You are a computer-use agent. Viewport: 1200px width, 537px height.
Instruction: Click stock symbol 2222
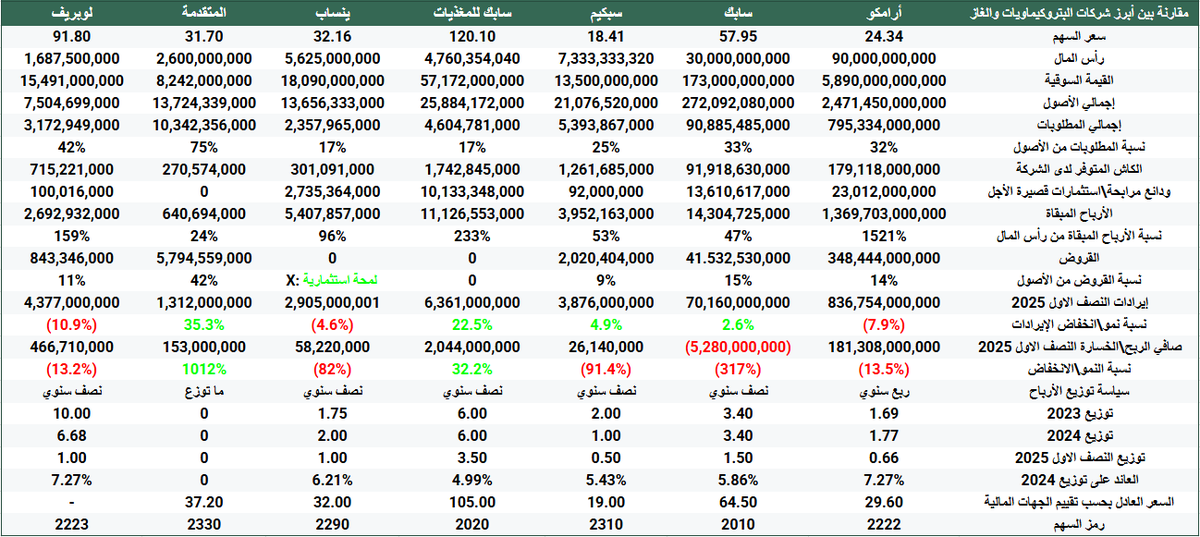click(885, 525)
